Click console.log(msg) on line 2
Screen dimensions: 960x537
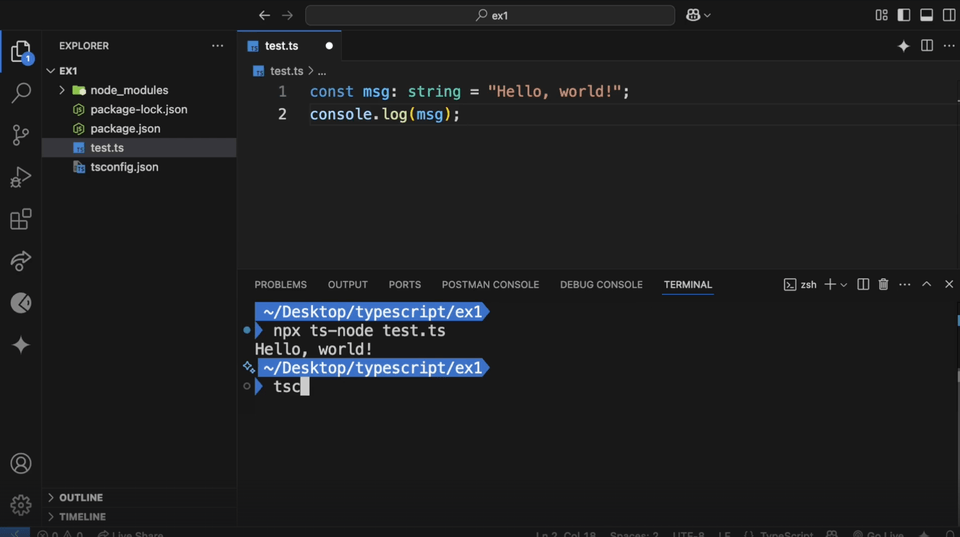(384, 115)
